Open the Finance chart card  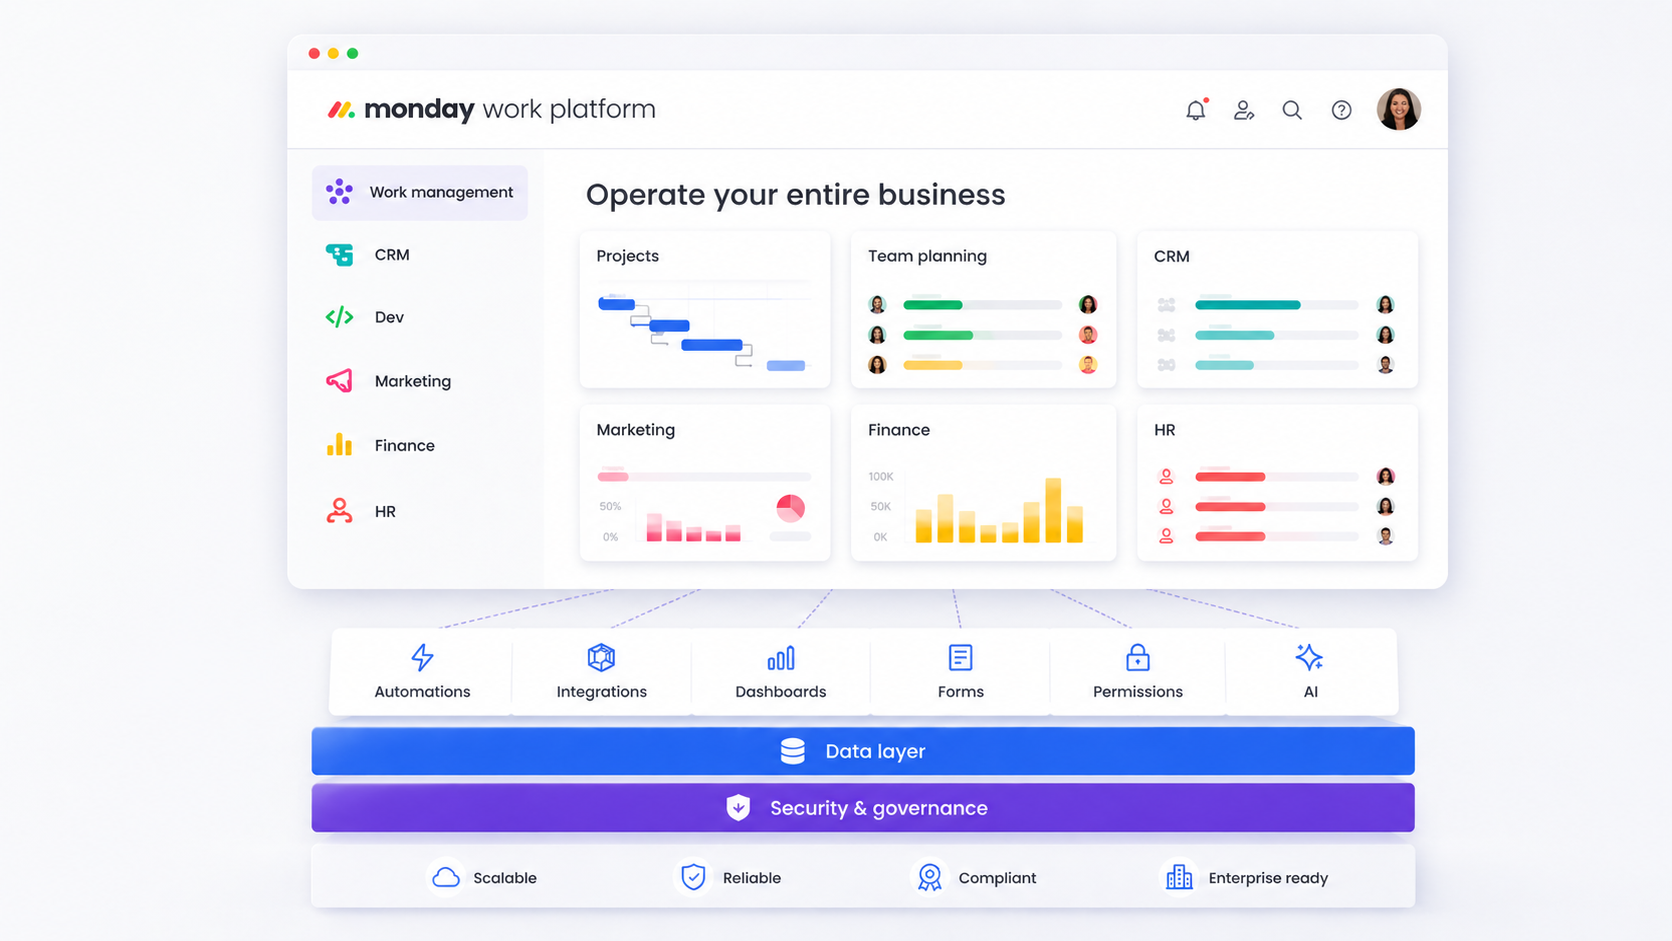982,483
